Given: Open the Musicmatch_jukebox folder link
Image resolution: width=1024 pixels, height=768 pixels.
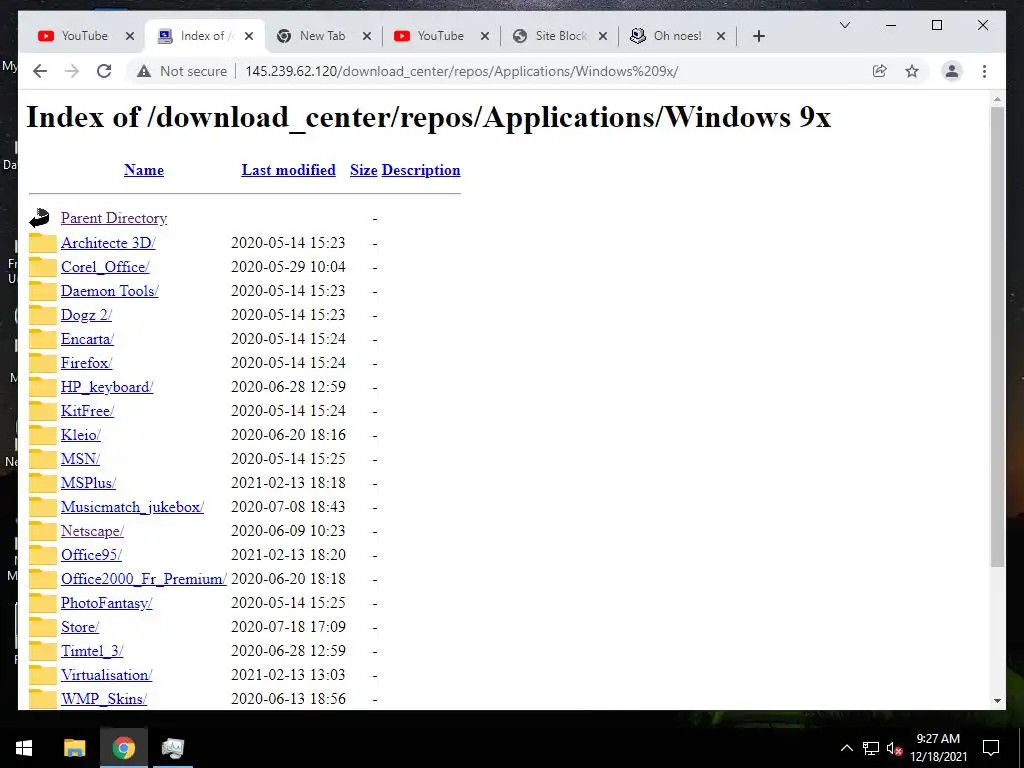Looking at the screenshot, I should [133, 507].
